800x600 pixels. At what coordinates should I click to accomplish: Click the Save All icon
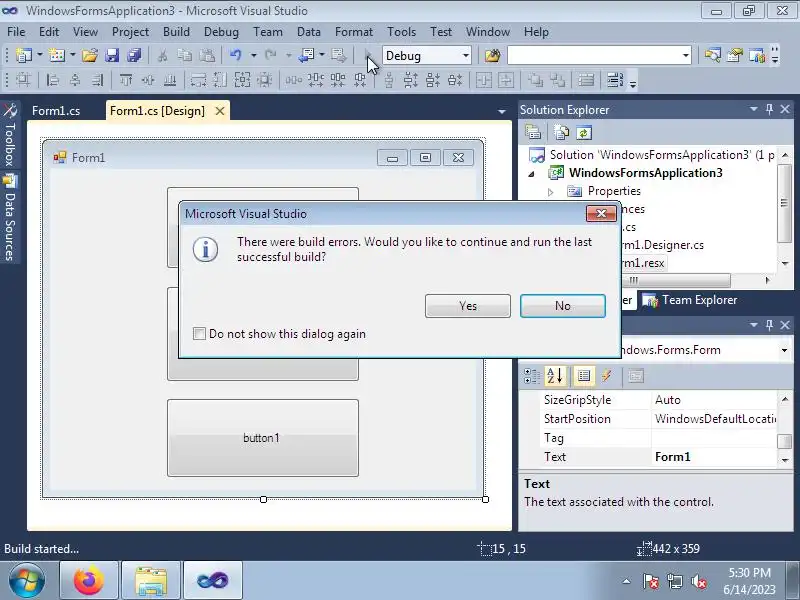134,55
